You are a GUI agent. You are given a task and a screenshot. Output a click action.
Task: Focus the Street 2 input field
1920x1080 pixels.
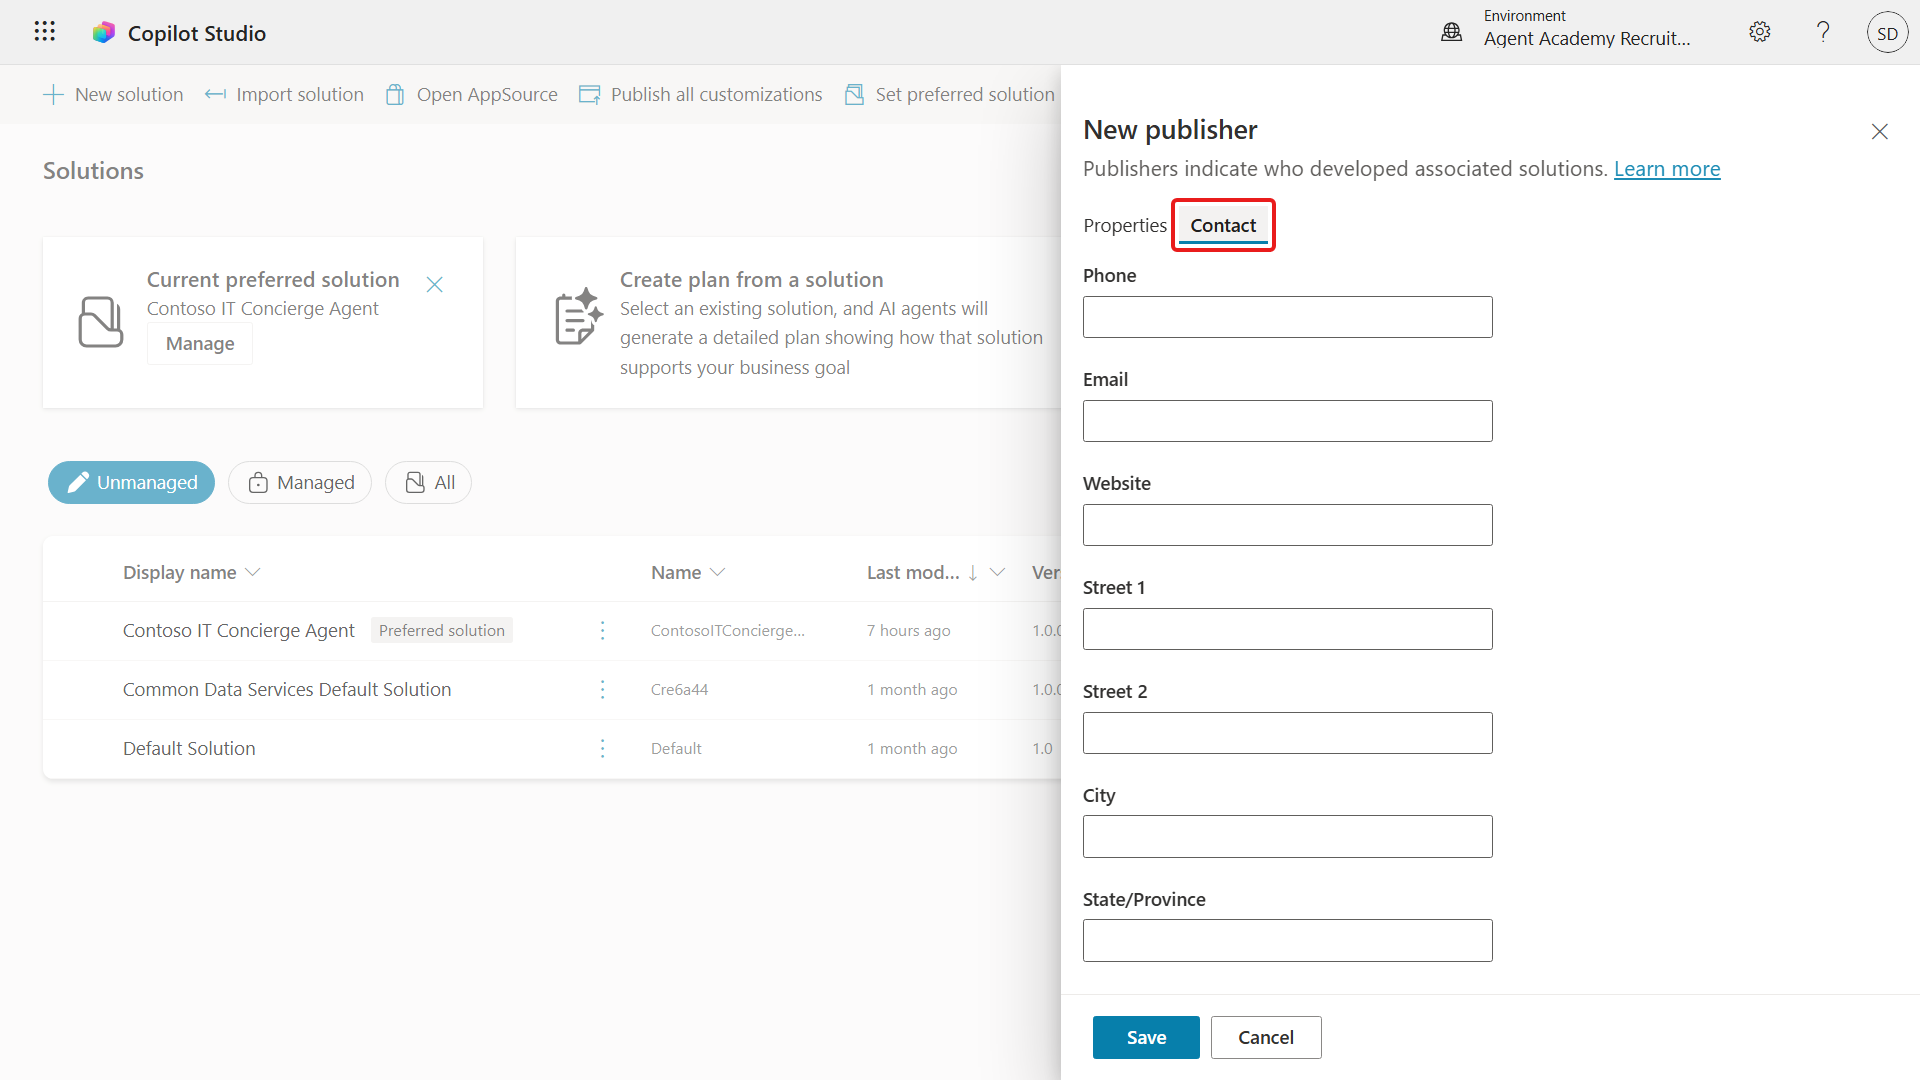1287,733
